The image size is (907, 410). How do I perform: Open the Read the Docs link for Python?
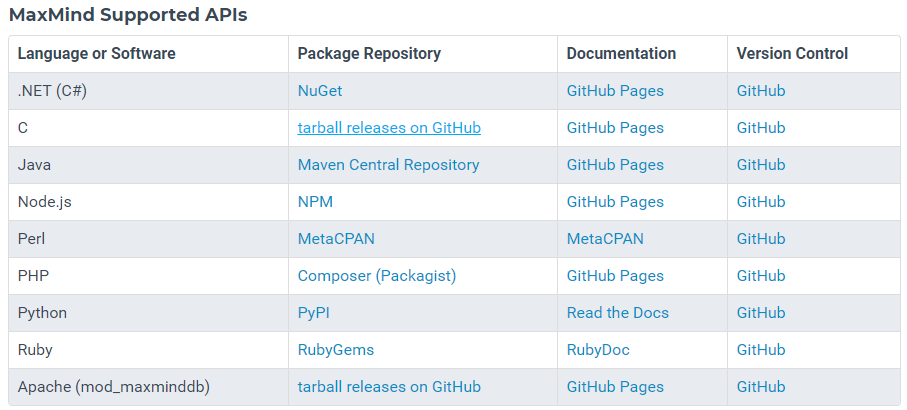click(618, 313)
